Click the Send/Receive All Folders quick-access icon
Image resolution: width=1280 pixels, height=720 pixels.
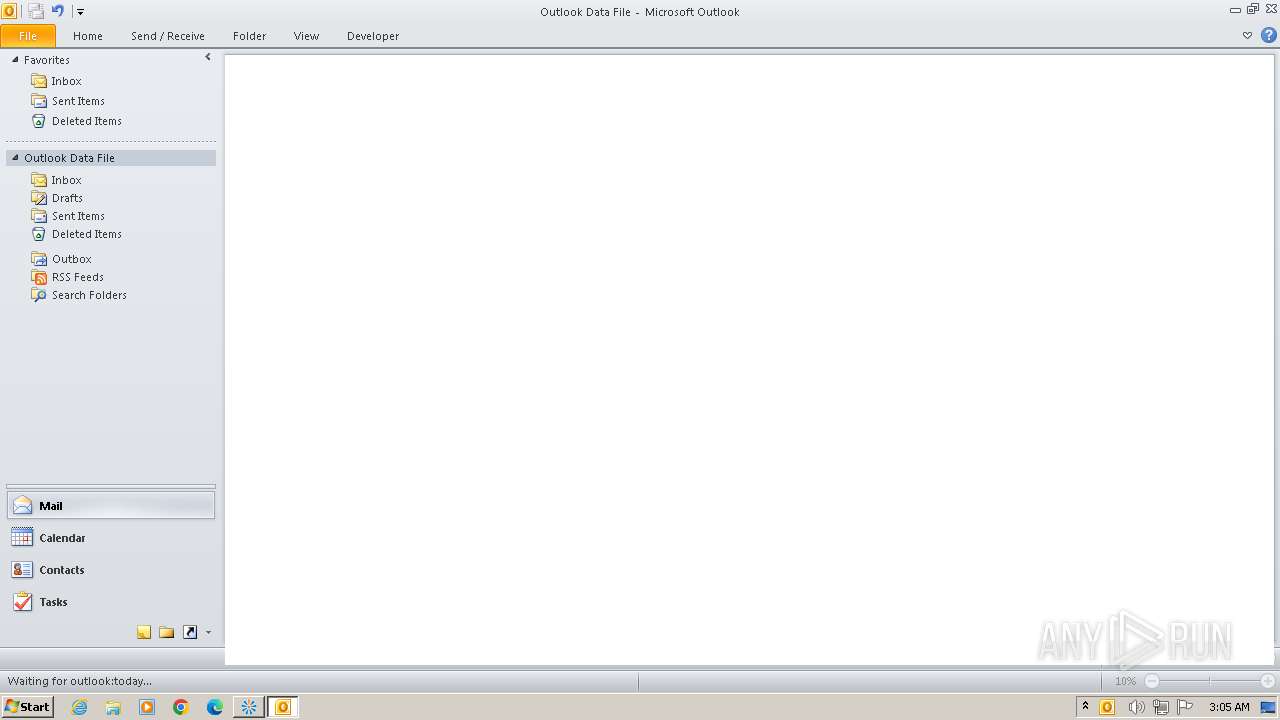(x=36, y=11)
